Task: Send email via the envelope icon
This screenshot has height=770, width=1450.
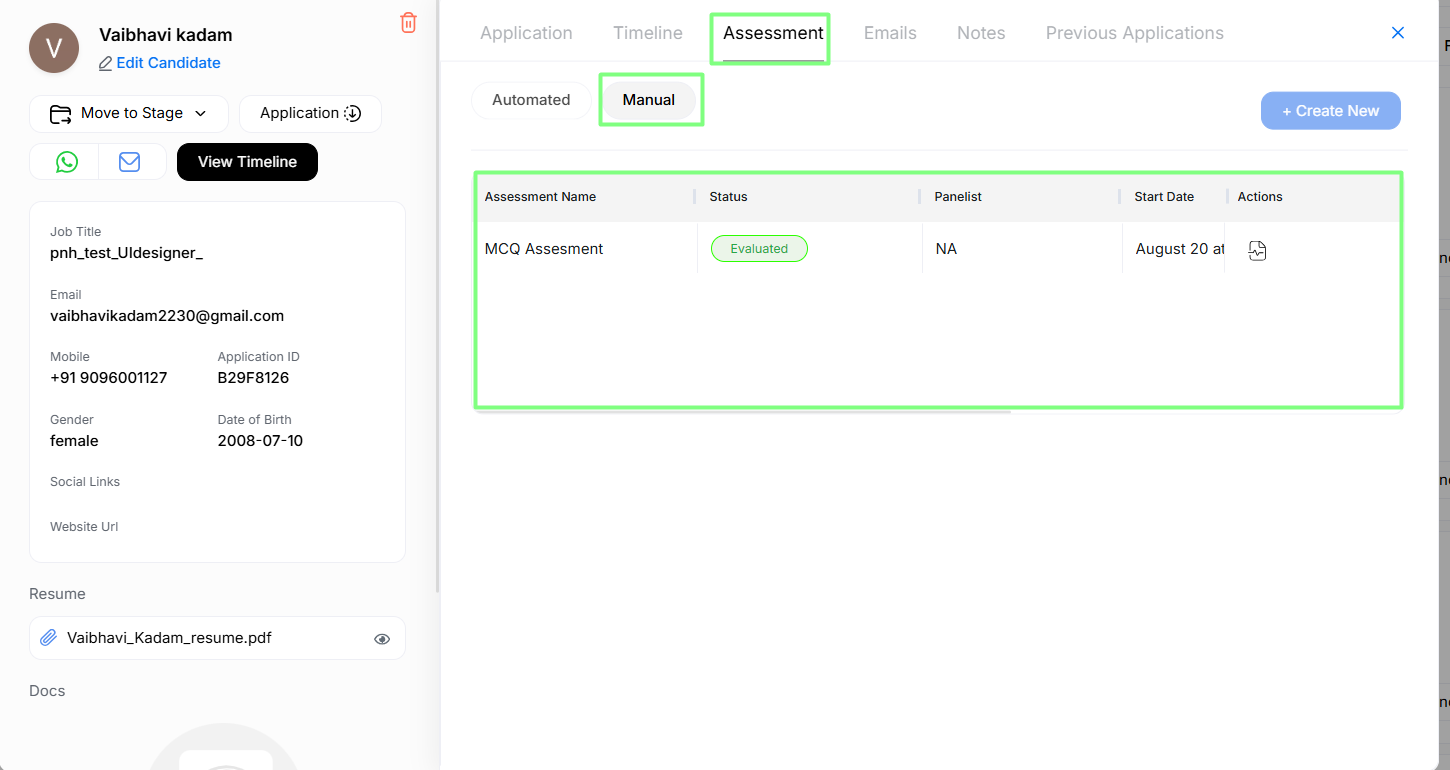Action: coord(130,162)
